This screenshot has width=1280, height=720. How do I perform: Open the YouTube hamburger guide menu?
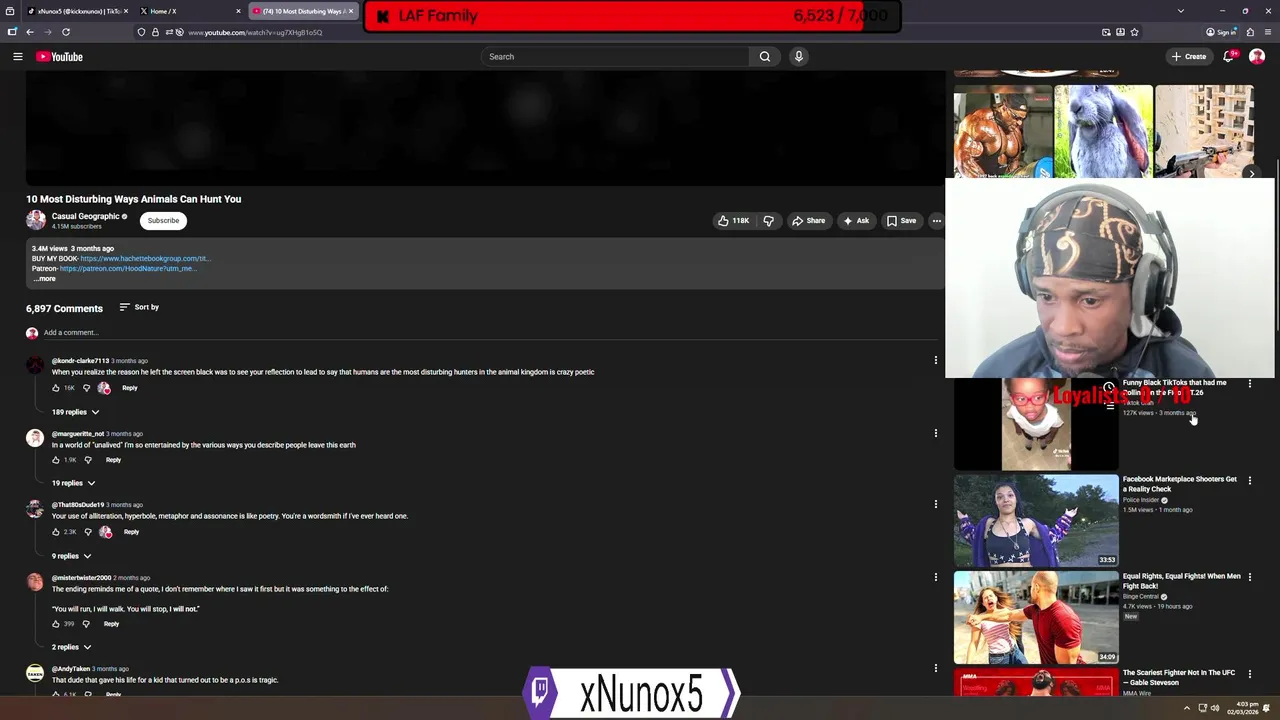17,57
